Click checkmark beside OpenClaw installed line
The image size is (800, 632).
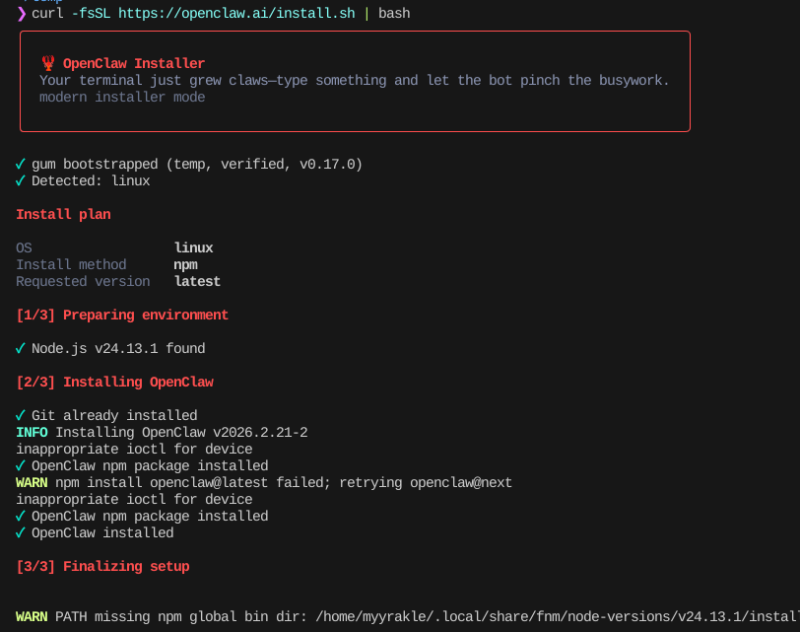coord(21,533)
